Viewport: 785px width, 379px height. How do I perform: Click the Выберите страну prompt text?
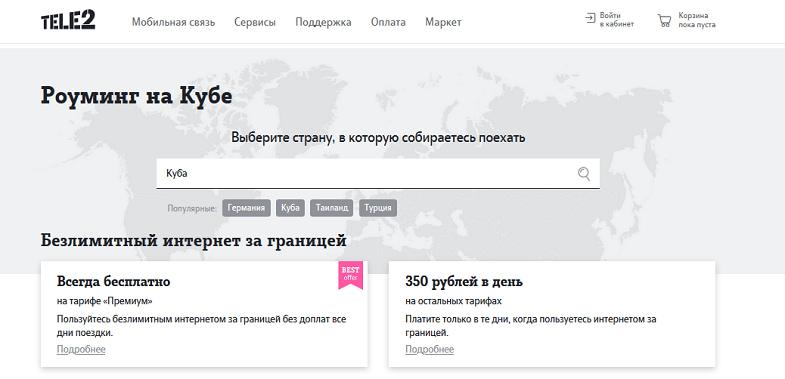(378, 137)
